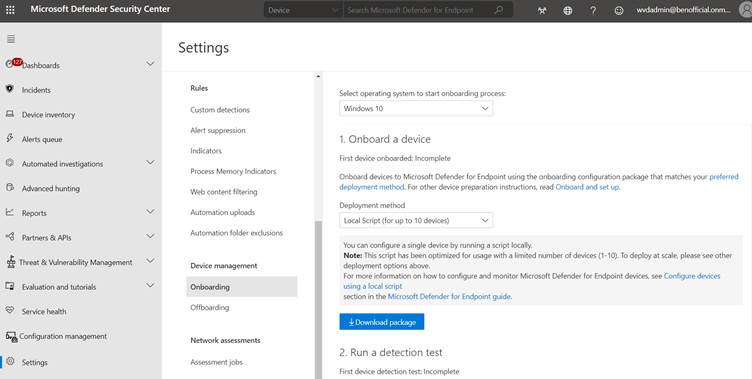This screenshot has width=752, height=379.
Task: Open the app launcher waffle icon
Action: 10,9
